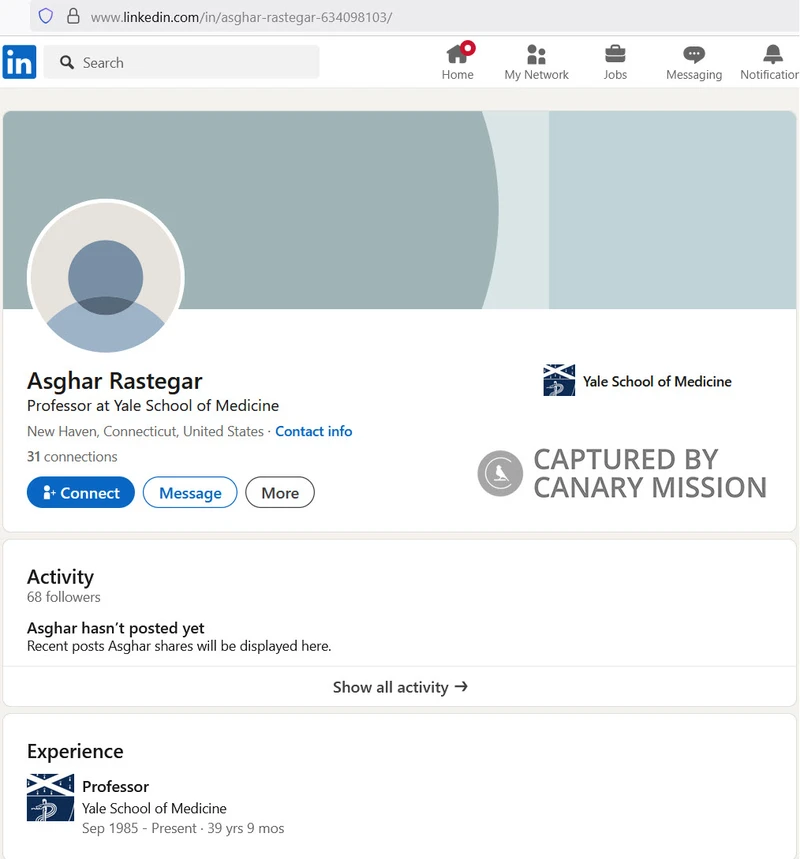The height and width of the screenshot is (859, 800).
Task: Click the LinkedIn logo icon
Action: (19, 62)
